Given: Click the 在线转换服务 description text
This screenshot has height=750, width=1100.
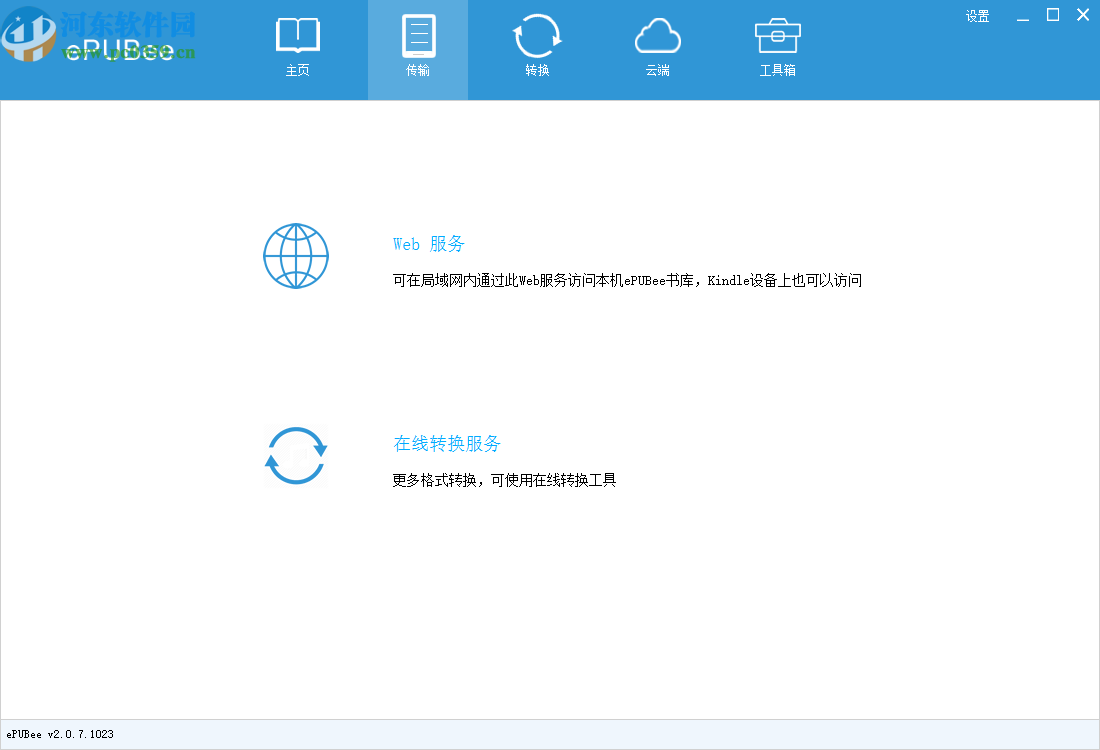Looking at the screenshot, I should (x=503, y=479).
